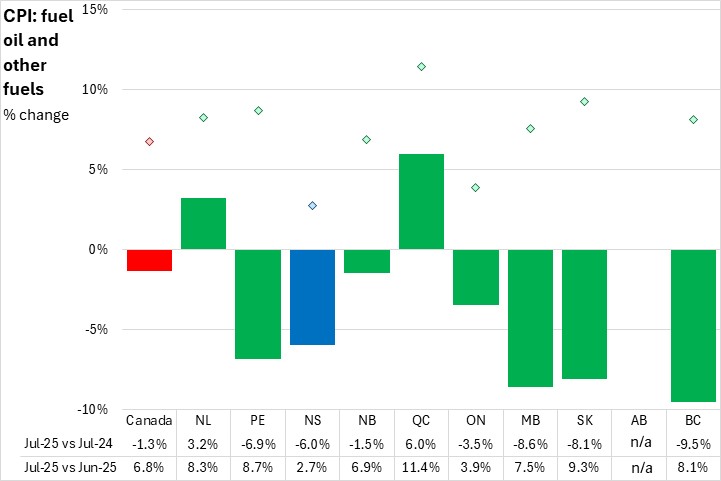Click the BC diamond marker
Viewport: 721px width, 481px height.
click(693, 120)
